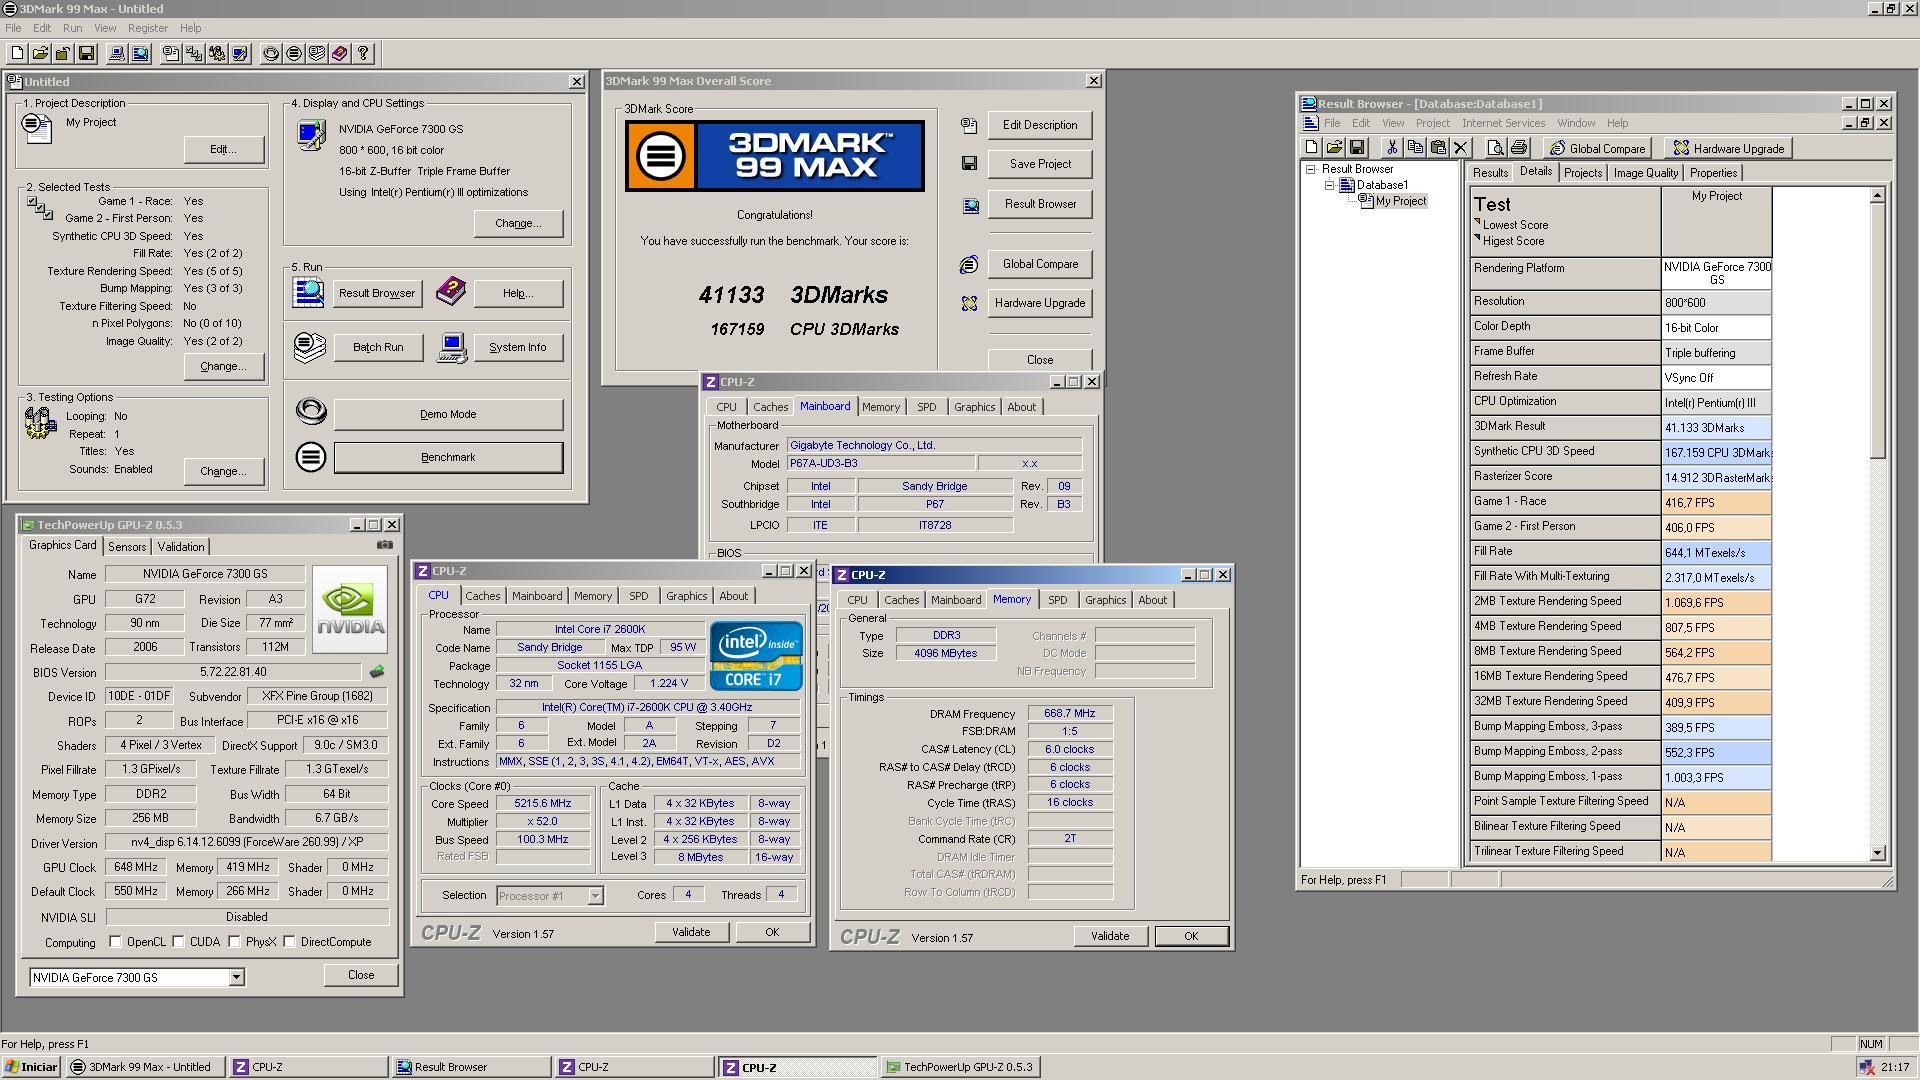Open Internet Services menu in Result Browser
Viewport: 1920px width, 1080px height.
point(1503,123)
